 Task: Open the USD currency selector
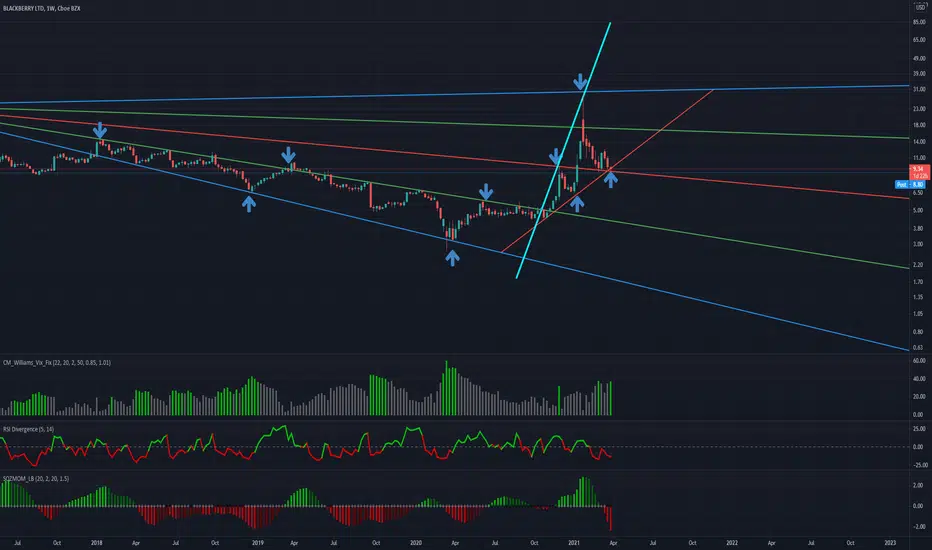(x=920, y=8)
